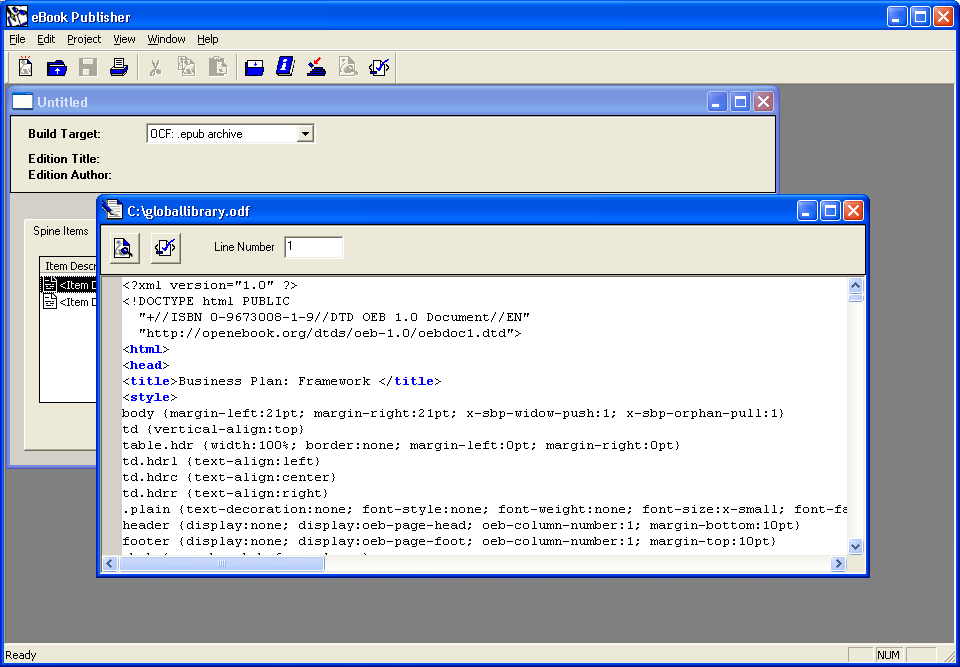Click the Item Description column header
This screenshot has height=667, width=960.
tap(70, 266)
